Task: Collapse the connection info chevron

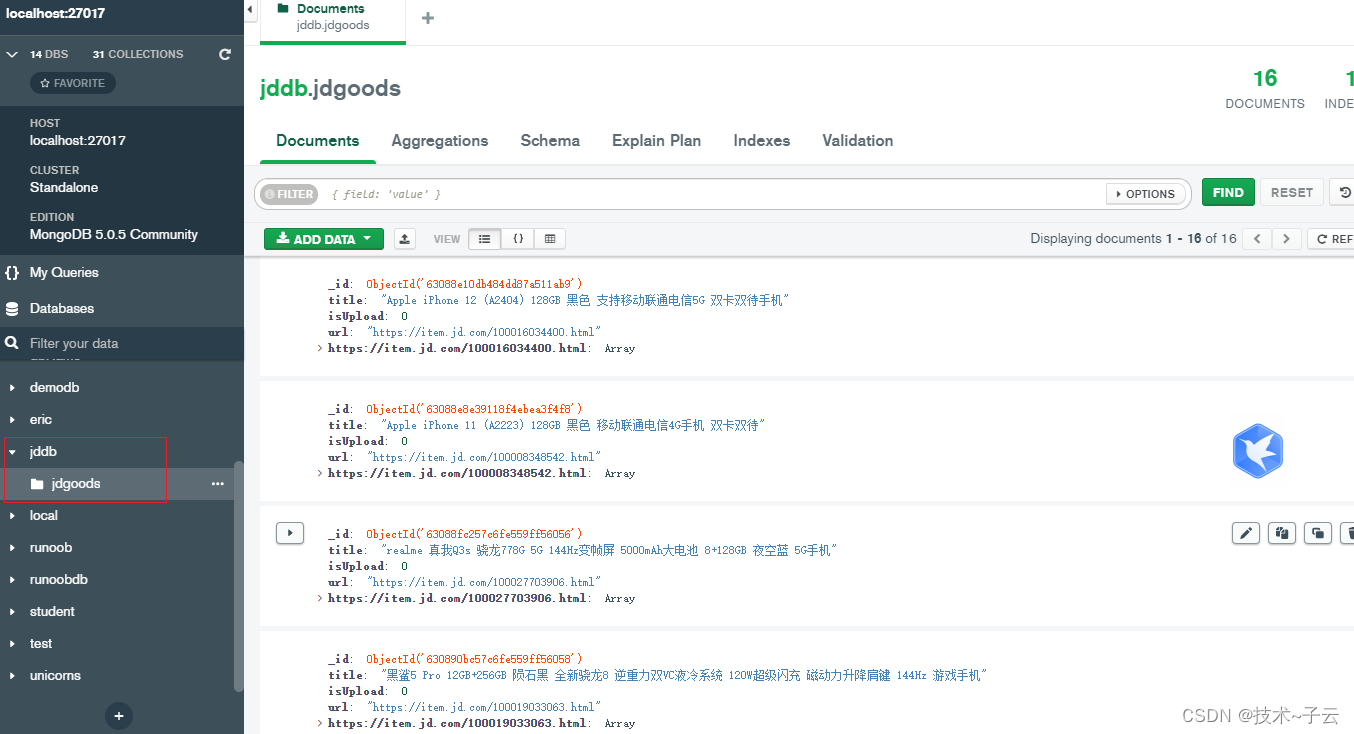Action: pyautogui.click(x=12, y=54)
